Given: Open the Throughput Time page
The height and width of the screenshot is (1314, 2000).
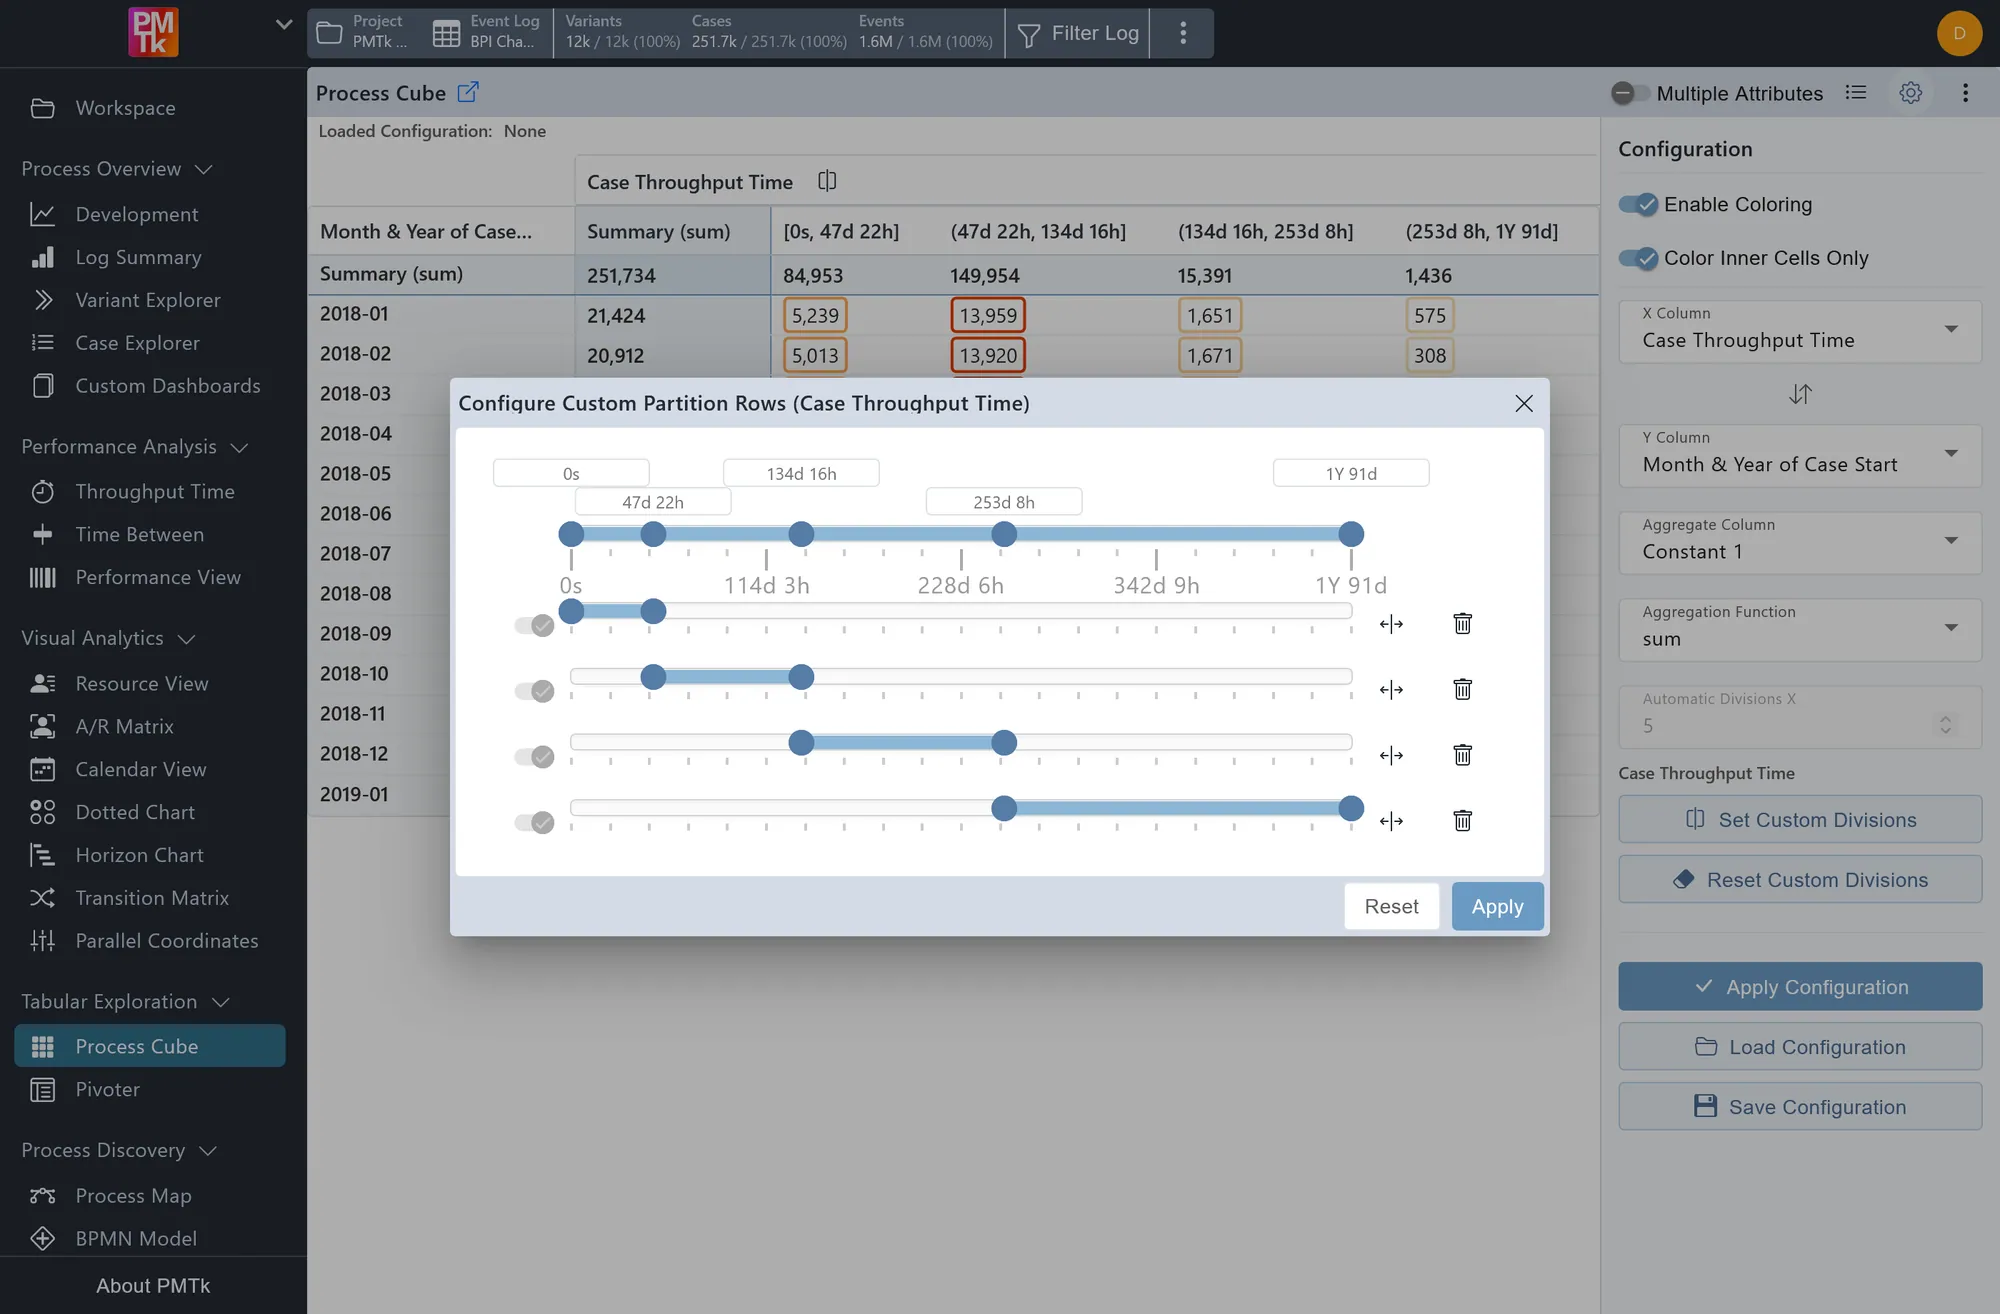Looking at the screenshot, I should 153,492.
